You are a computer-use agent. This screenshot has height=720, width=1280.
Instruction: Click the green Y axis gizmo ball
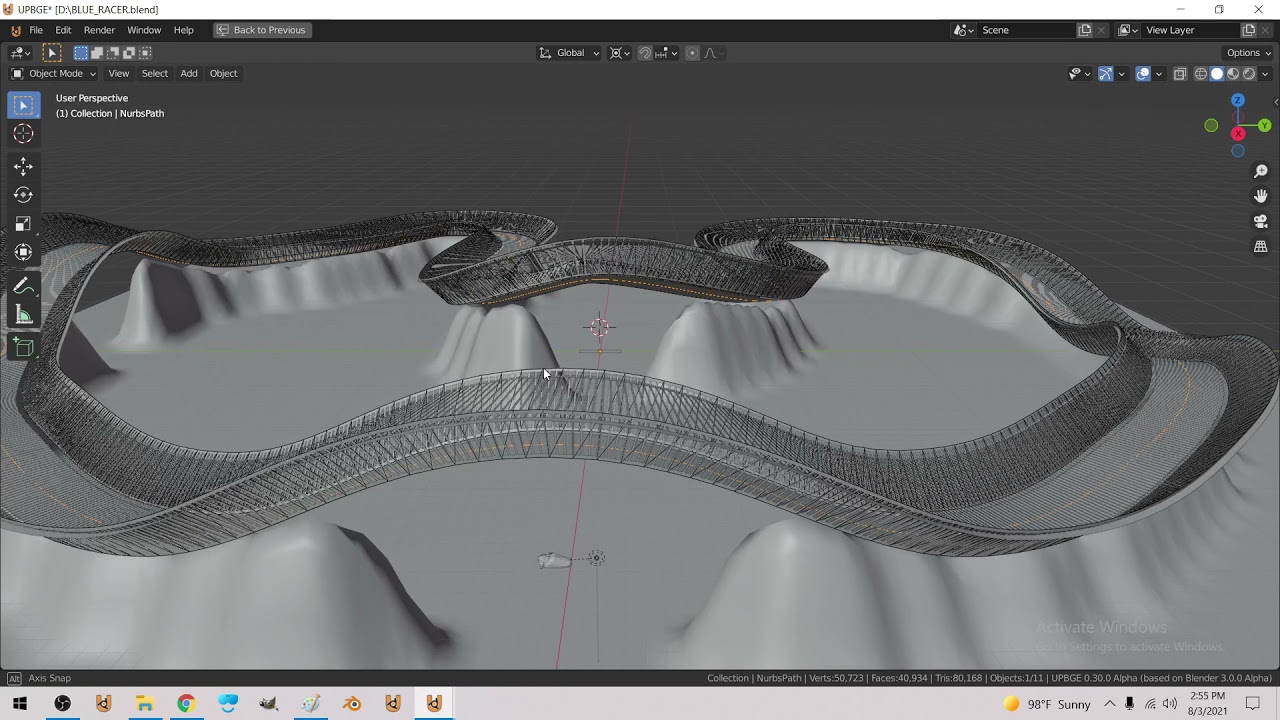1265,126
